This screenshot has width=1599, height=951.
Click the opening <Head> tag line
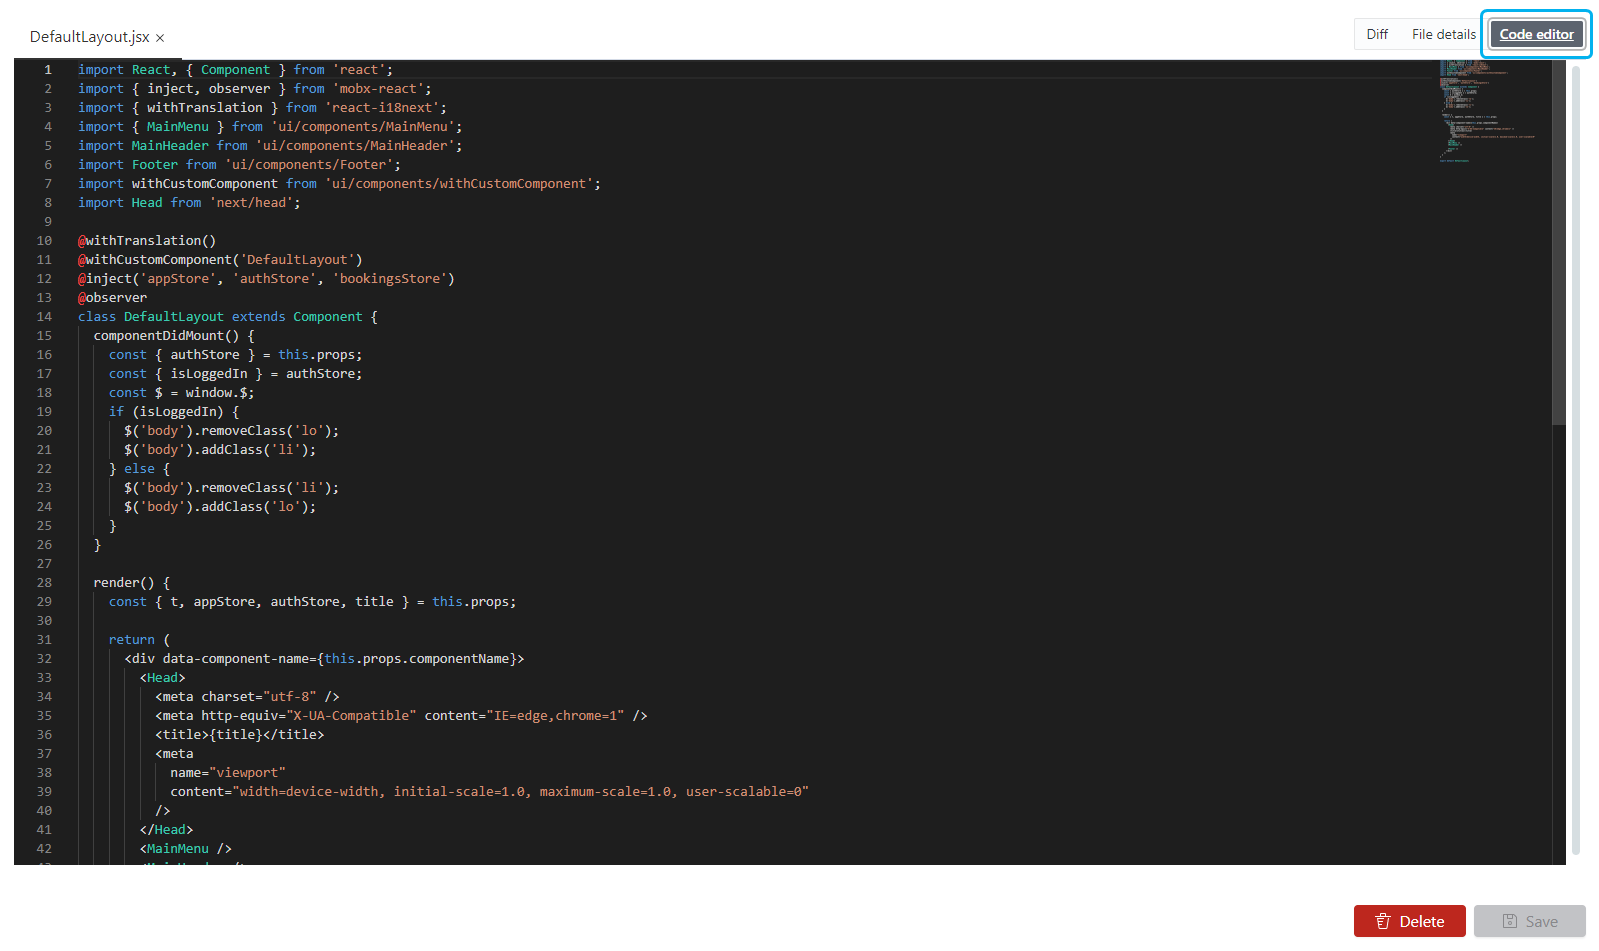point(163,678)
